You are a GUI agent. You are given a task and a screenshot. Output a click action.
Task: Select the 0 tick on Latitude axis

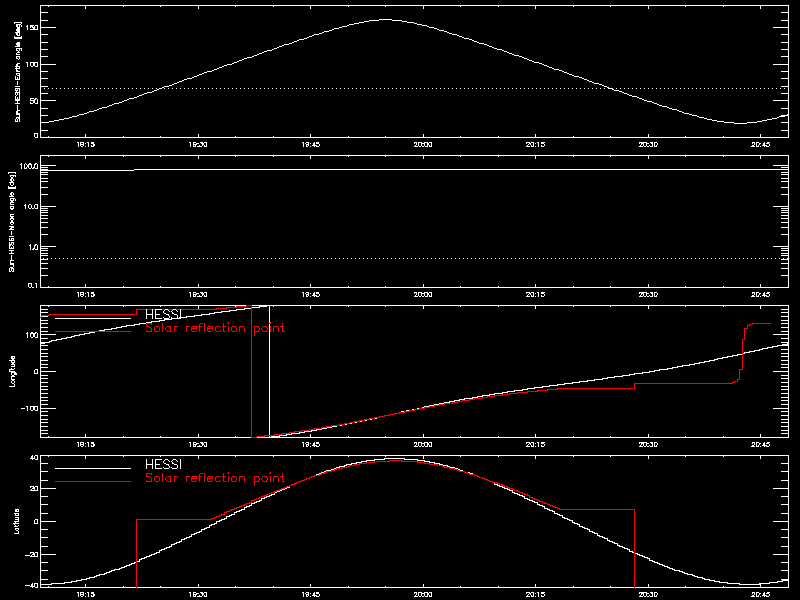coord(36,521)
